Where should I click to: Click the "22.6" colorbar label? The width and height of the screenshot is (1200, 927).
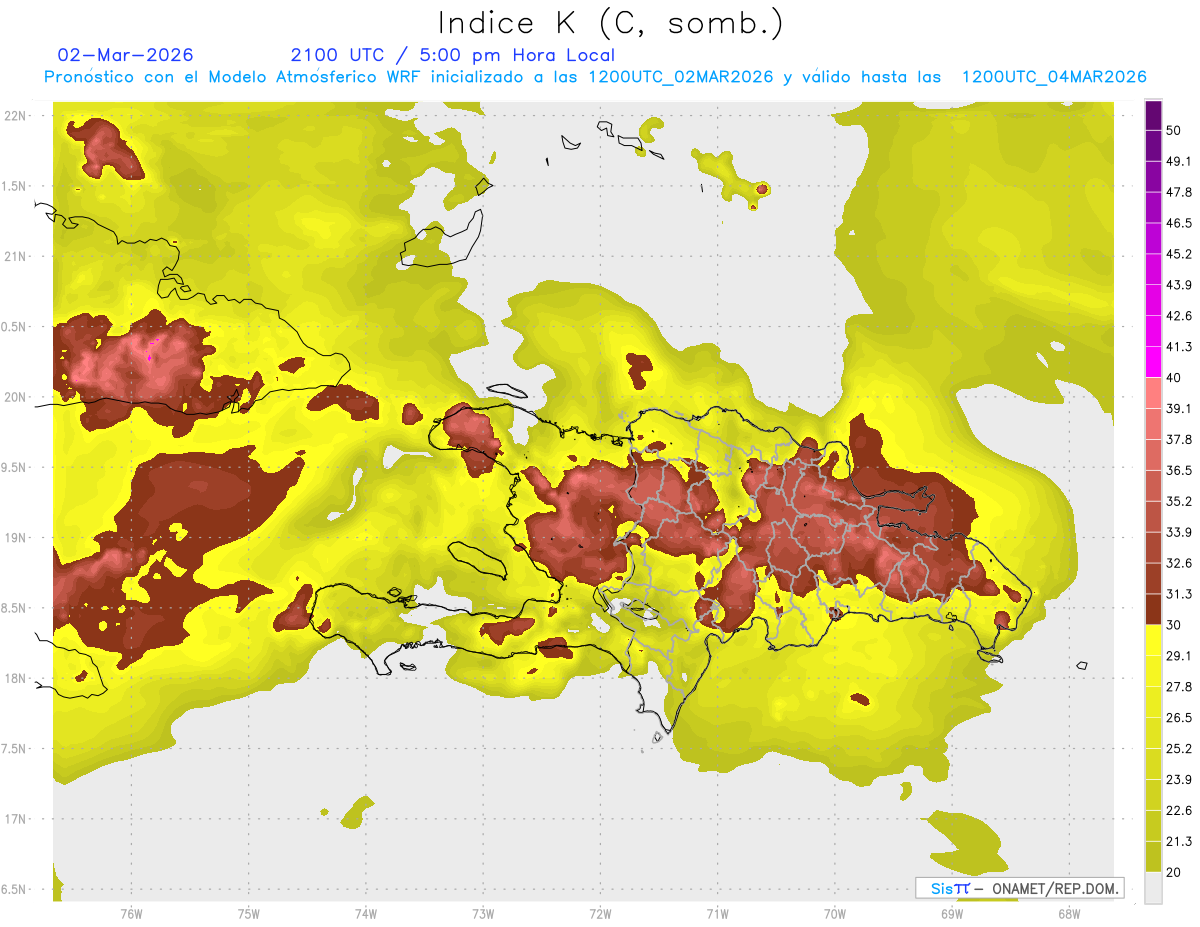point(1179,811)
